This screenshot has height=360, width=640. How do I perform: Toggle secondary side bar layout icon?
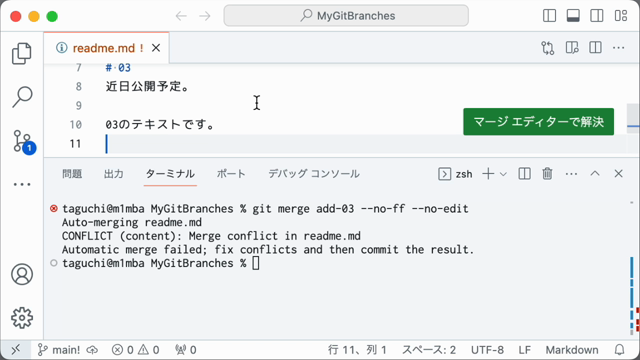pos(597,16)
